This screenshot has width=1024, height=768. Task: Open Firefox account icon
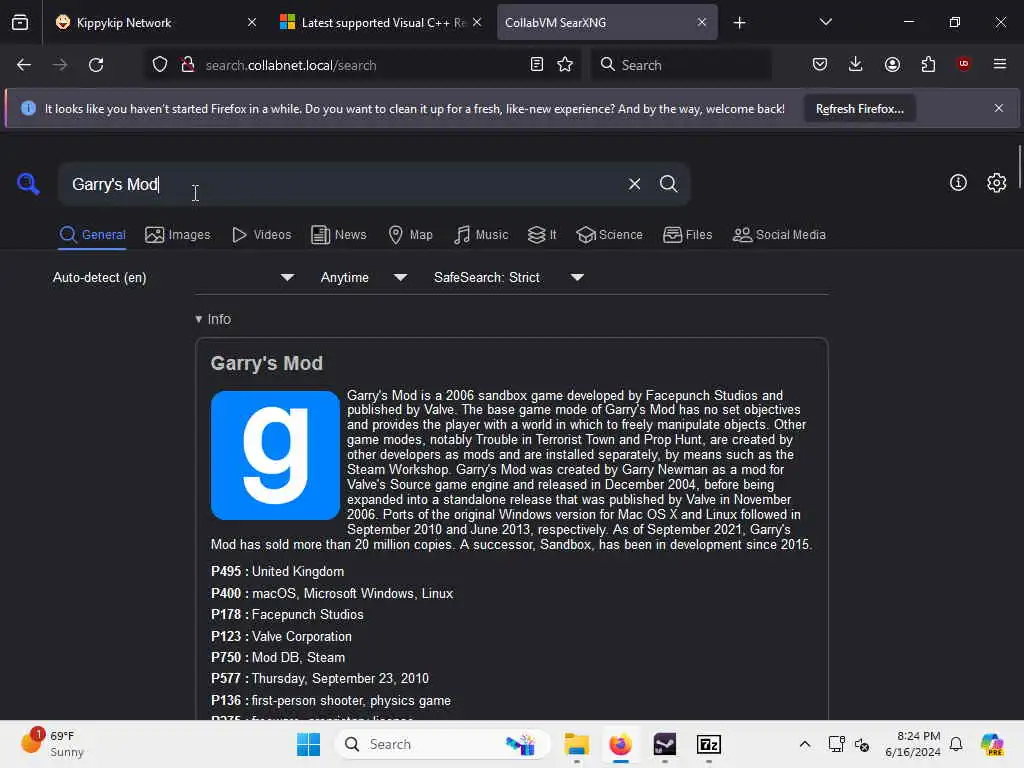coord(892,65)
